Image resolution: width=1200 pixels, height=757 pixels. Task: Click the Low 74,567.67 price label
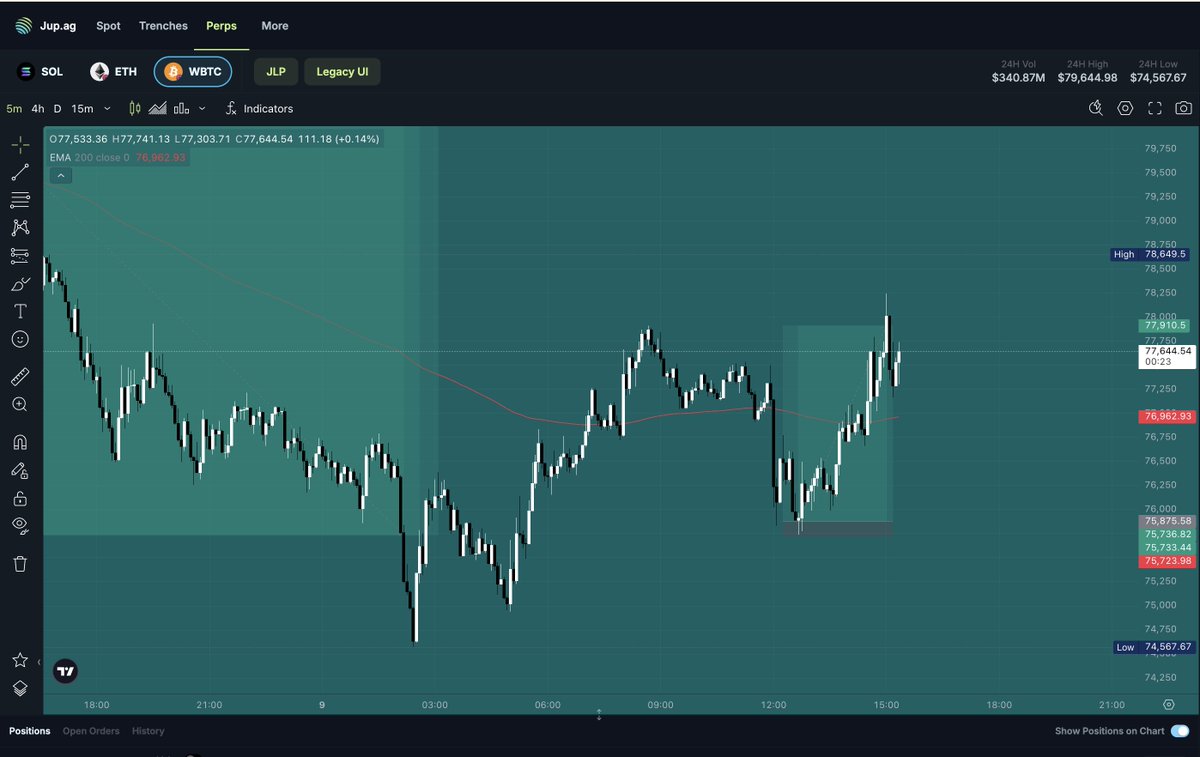1155,647
